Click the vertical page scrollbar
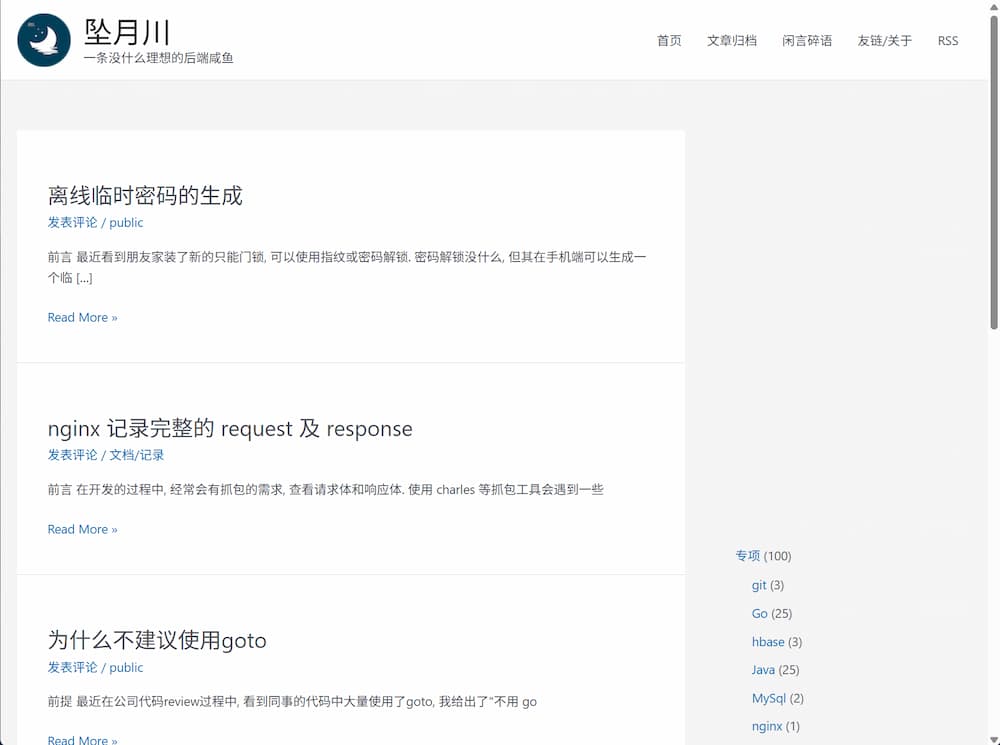 [x=993, y=200]
